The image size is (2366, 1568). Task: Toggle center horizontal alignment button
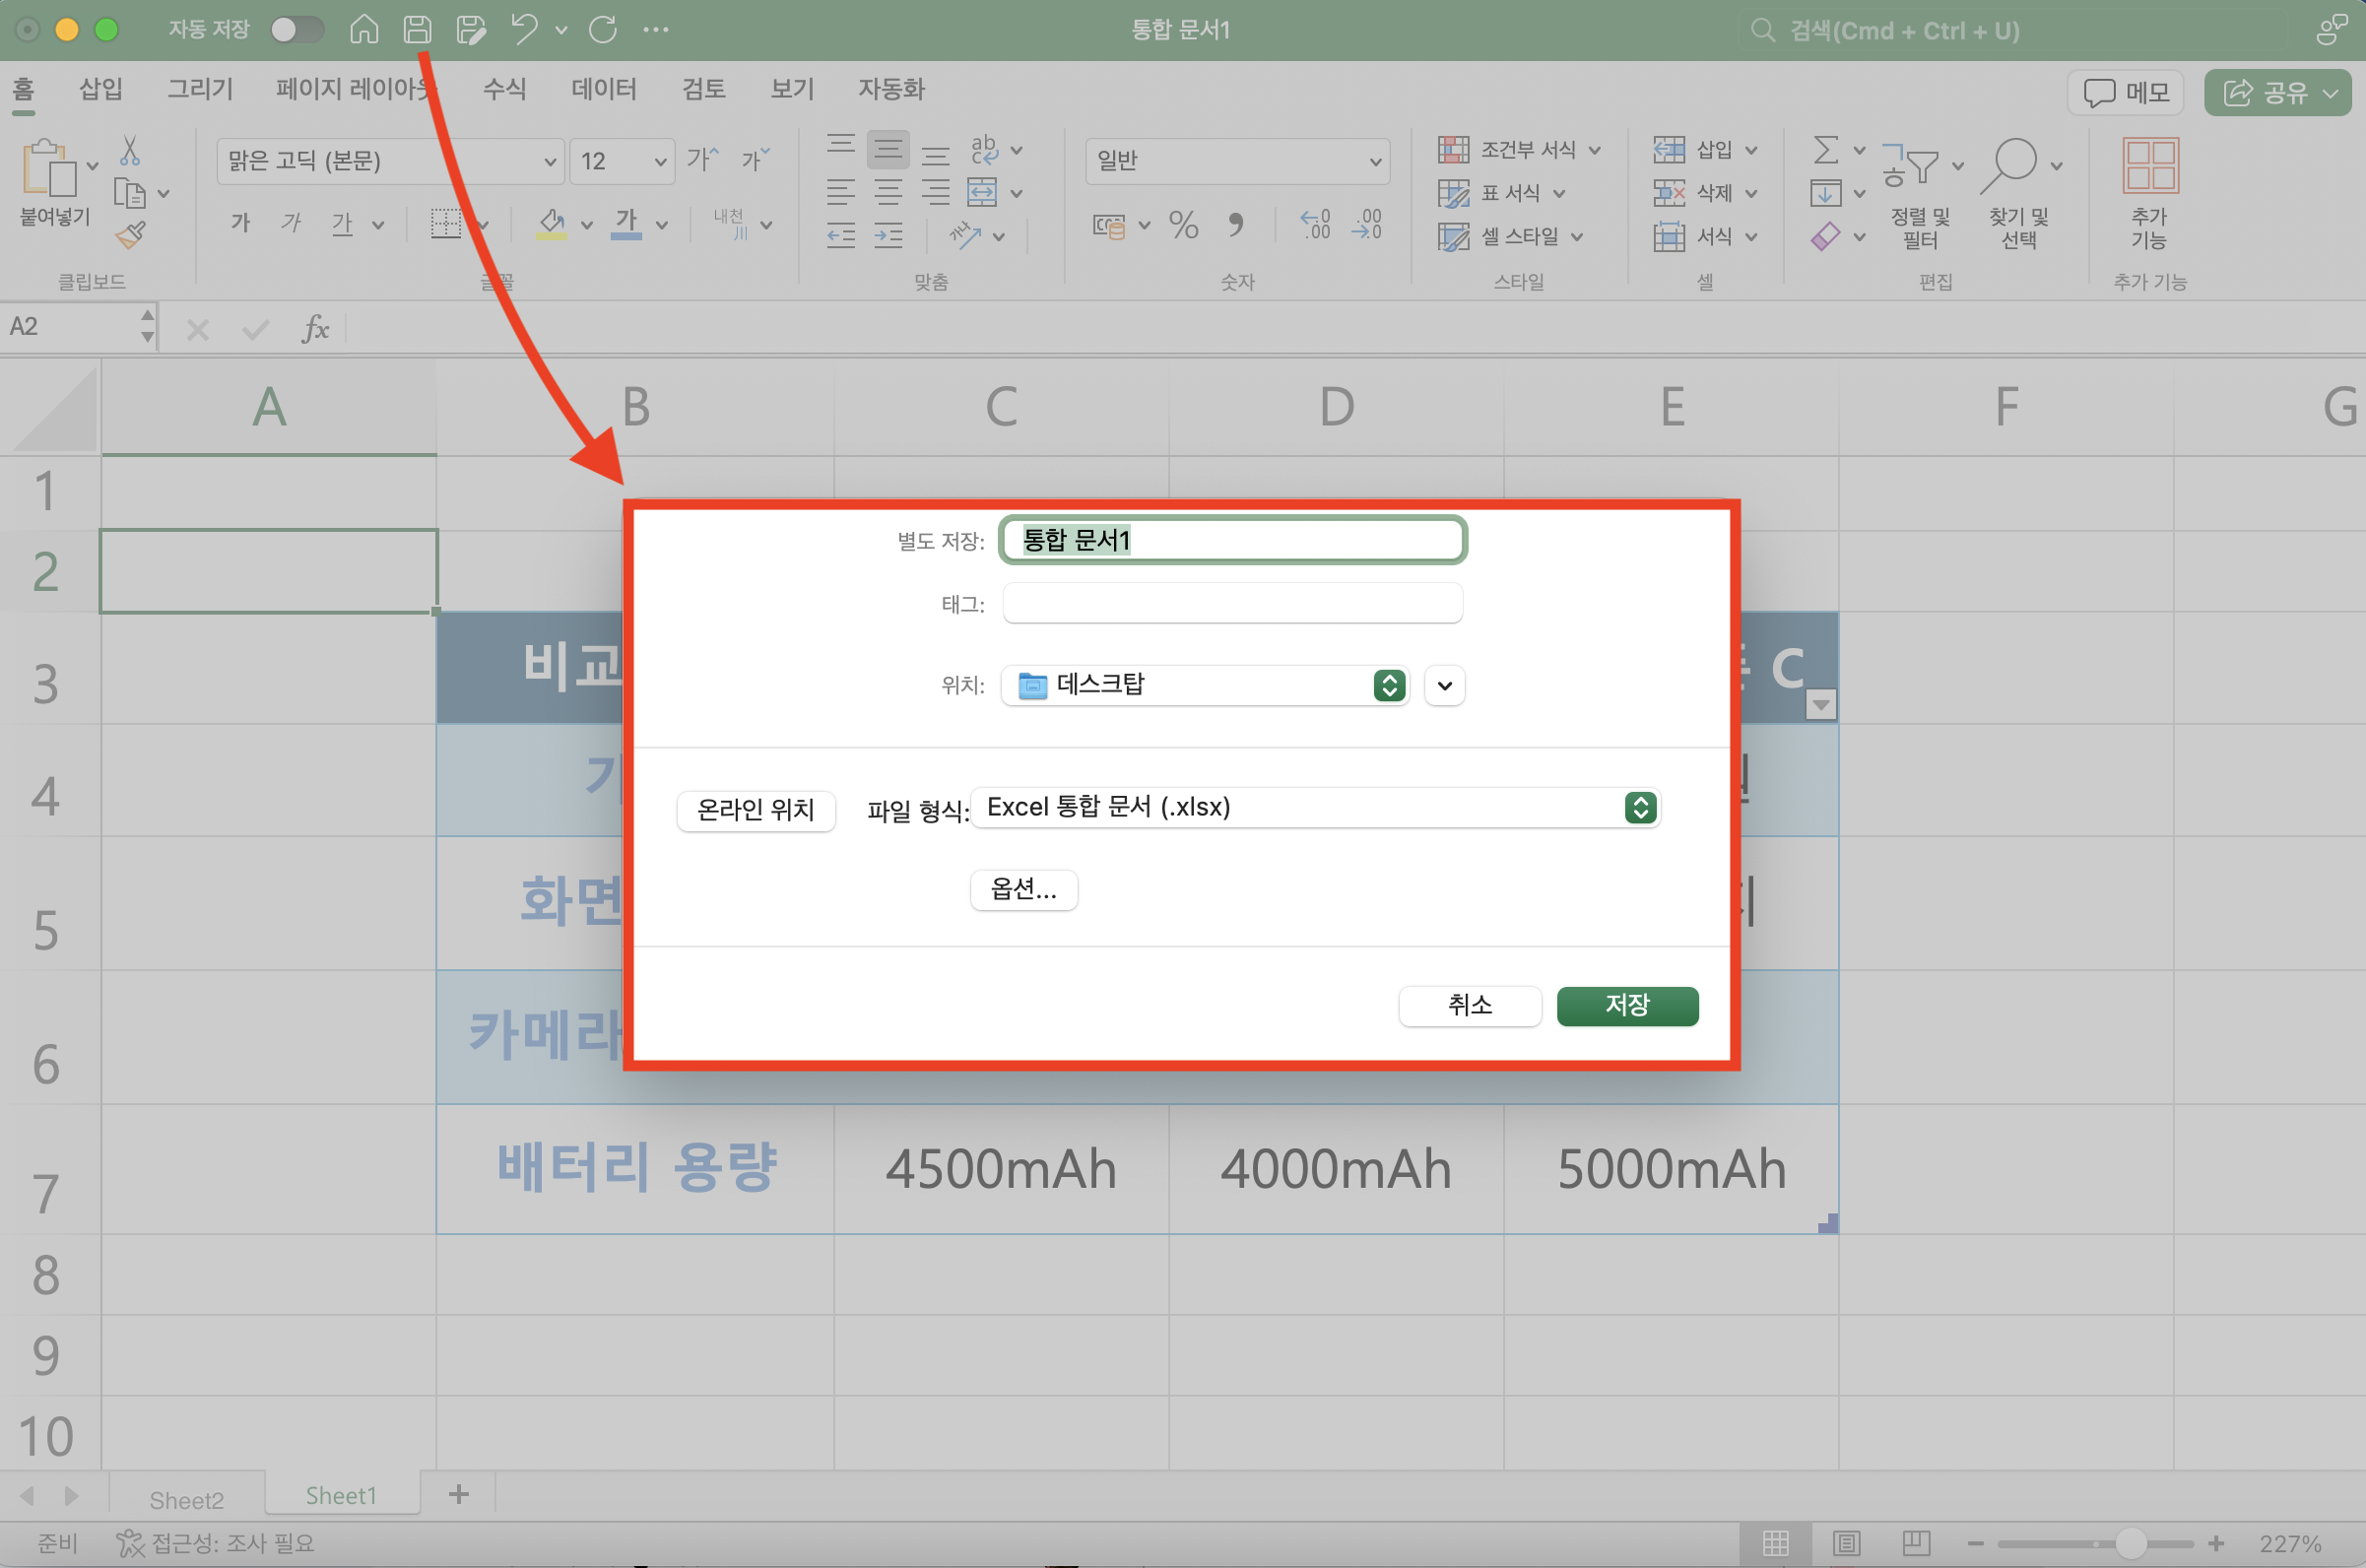[888, 193]
